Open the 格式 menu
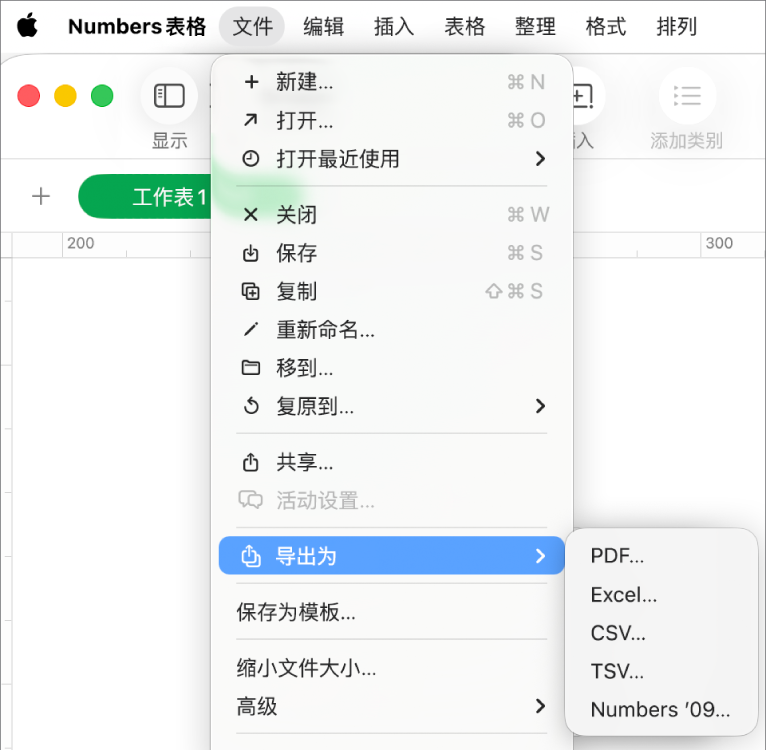 tap(606, 26)
